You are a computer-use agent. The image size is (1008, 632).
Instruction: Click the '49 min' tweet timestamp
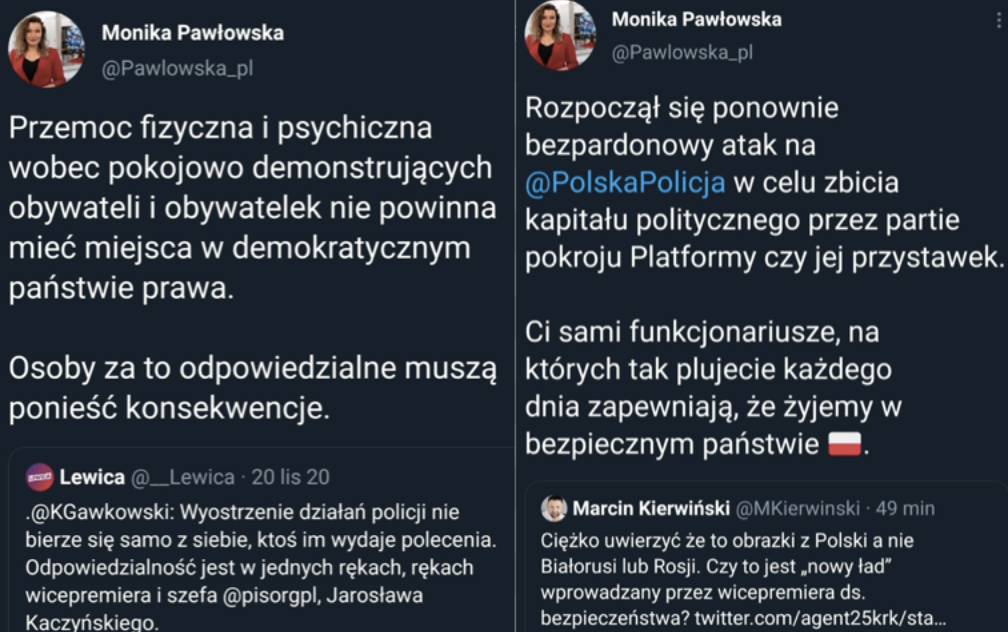905,509
